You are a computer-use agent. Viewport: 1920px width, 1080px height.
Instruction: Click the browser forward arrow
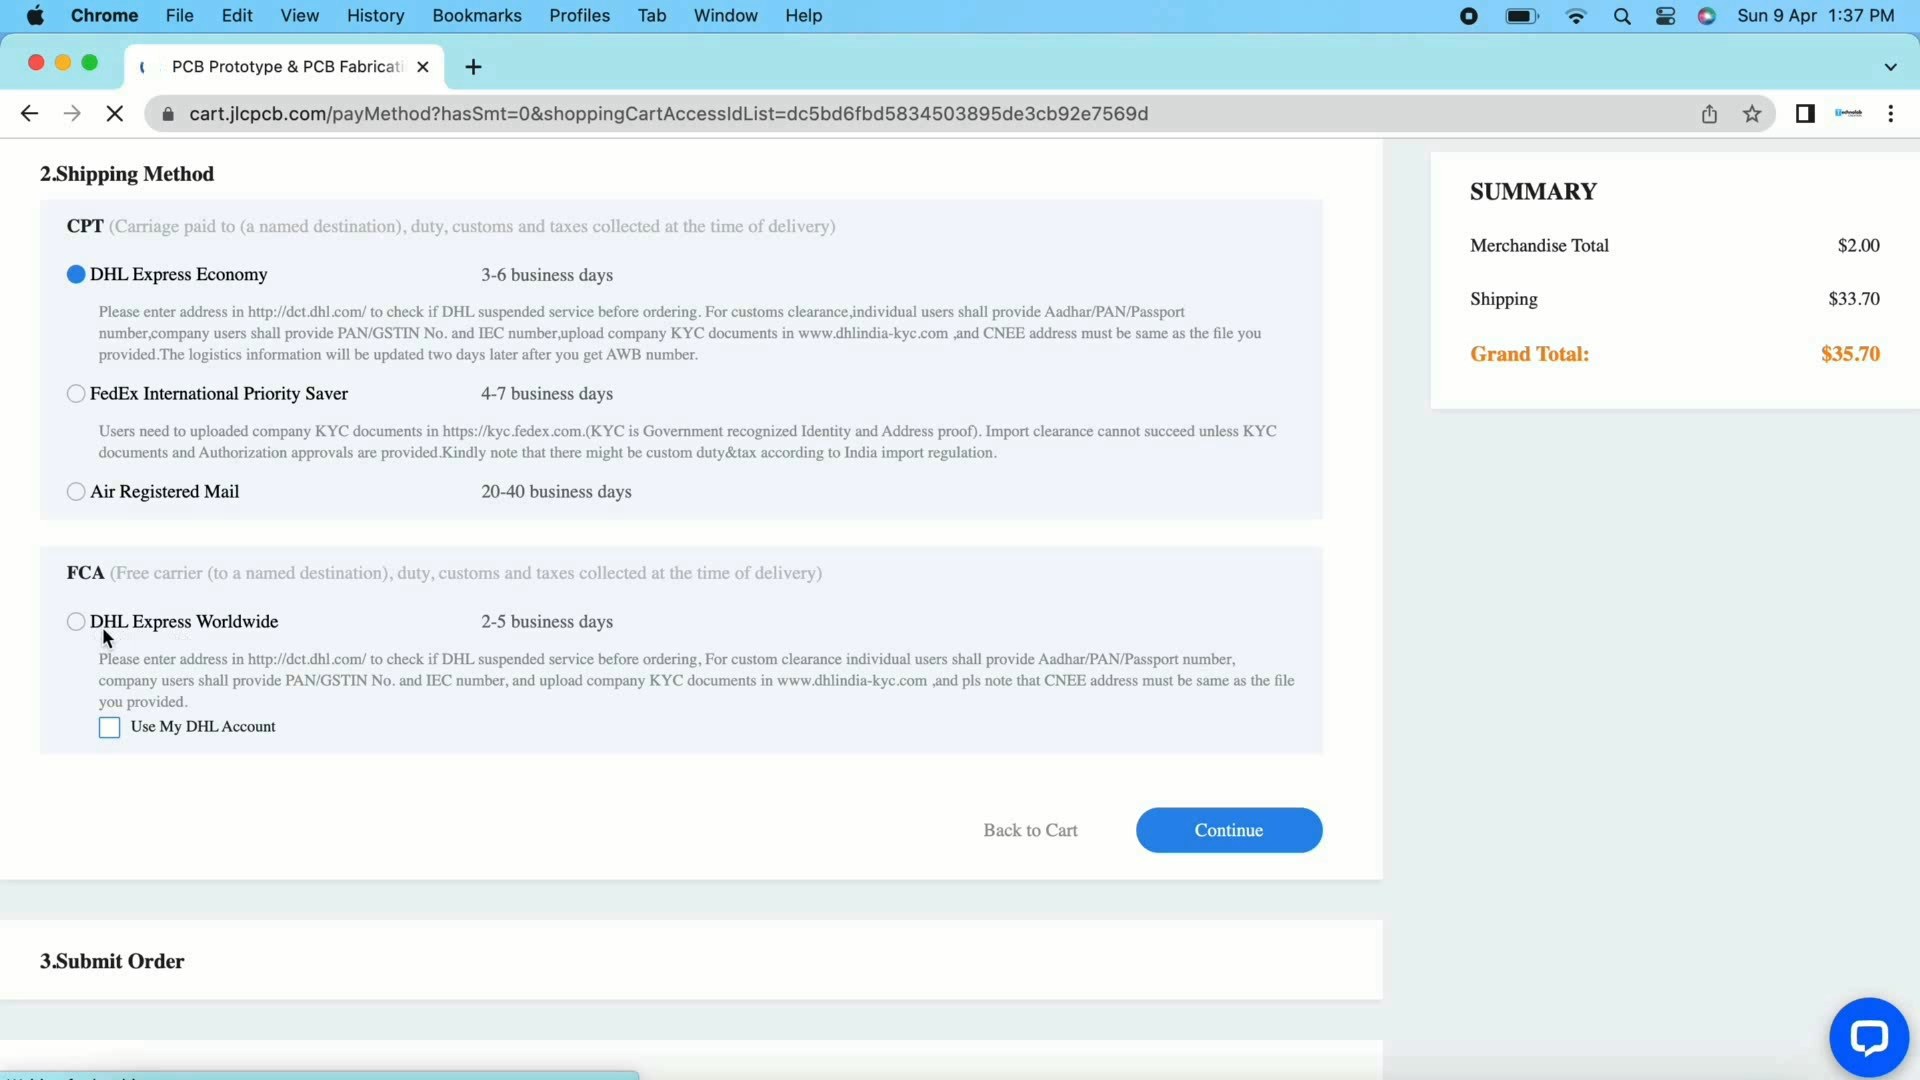72,114
